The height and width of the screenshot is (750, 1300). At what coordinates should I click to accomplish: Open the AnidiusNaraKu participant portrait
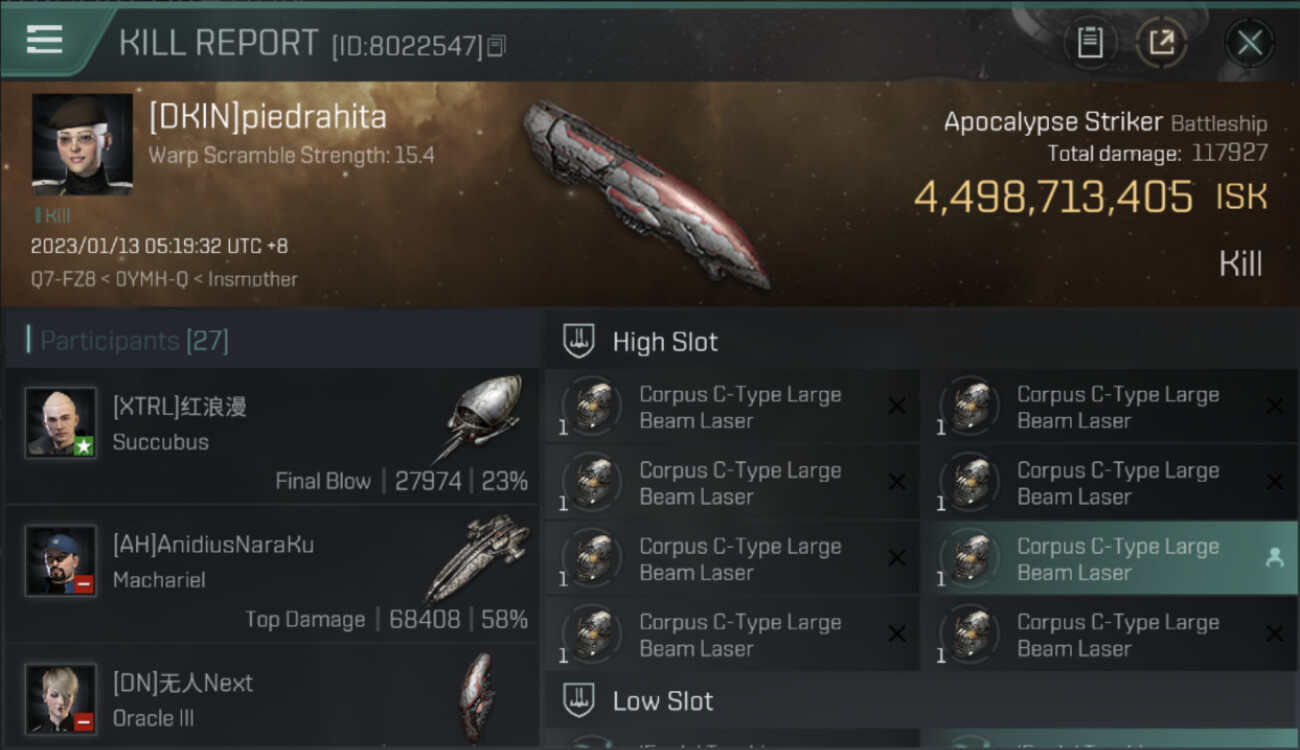[61, 561]
